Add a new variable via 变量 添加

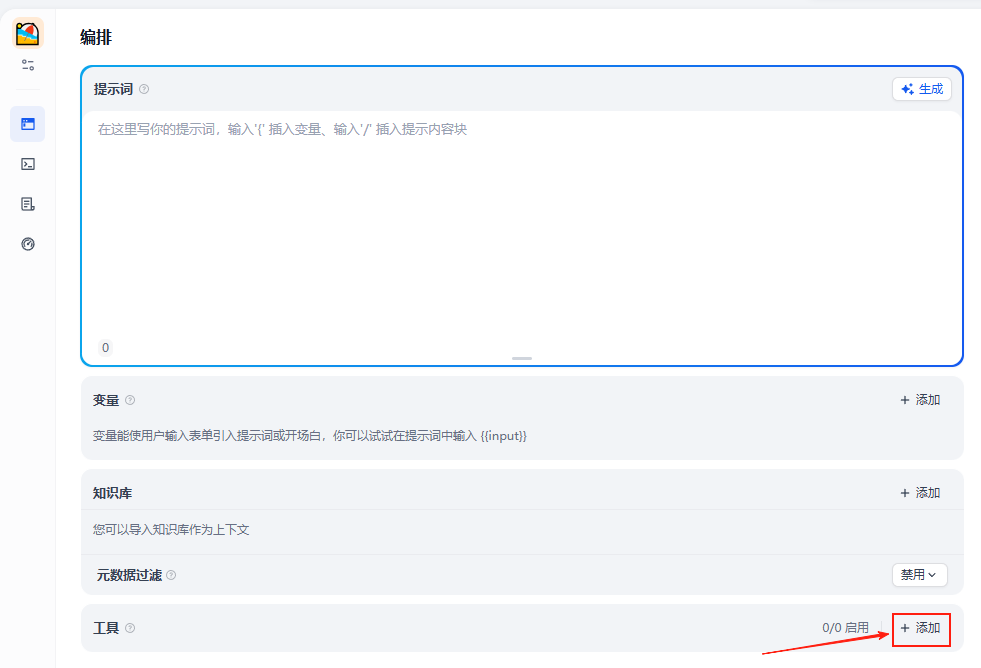pyautogui.click(x=920, y=400)
